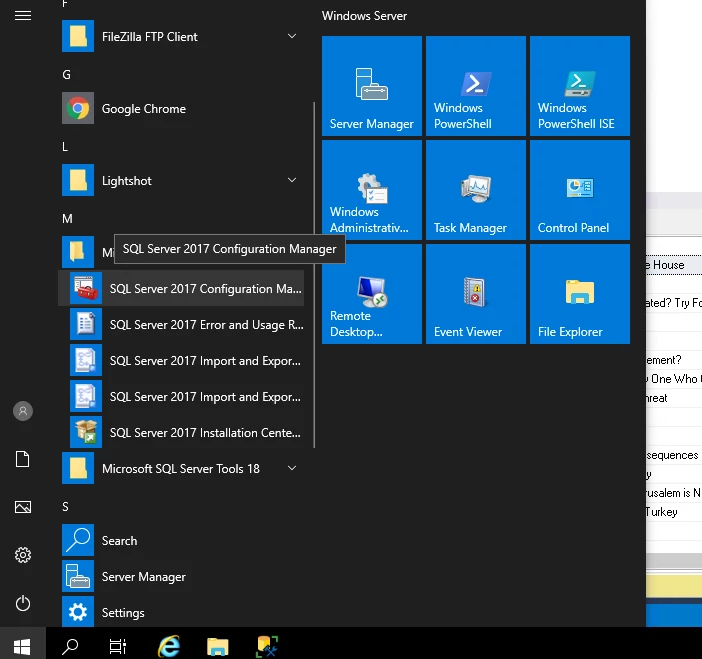This screenshot has height=659, width=702.
Task: Click the Windows Server tile group title
Action: click(364, 16)
